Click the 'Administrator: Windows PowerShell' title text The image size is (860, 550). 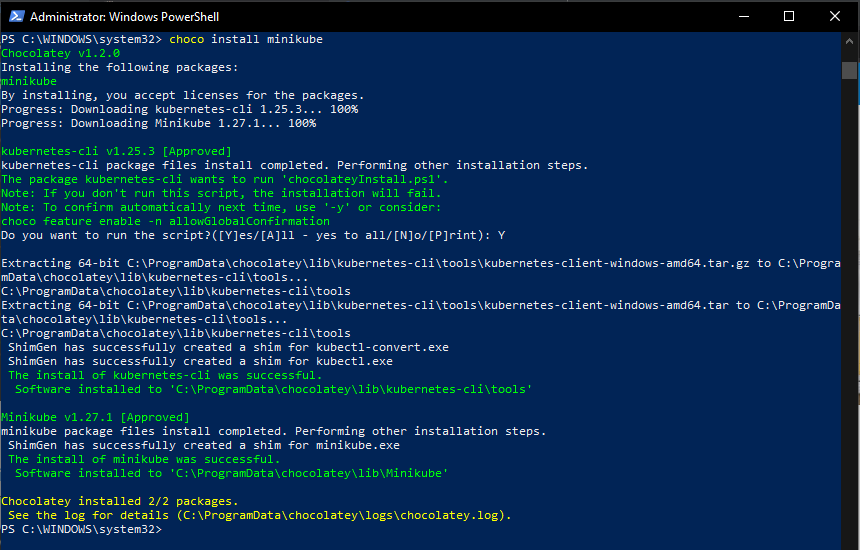(125, 17)
